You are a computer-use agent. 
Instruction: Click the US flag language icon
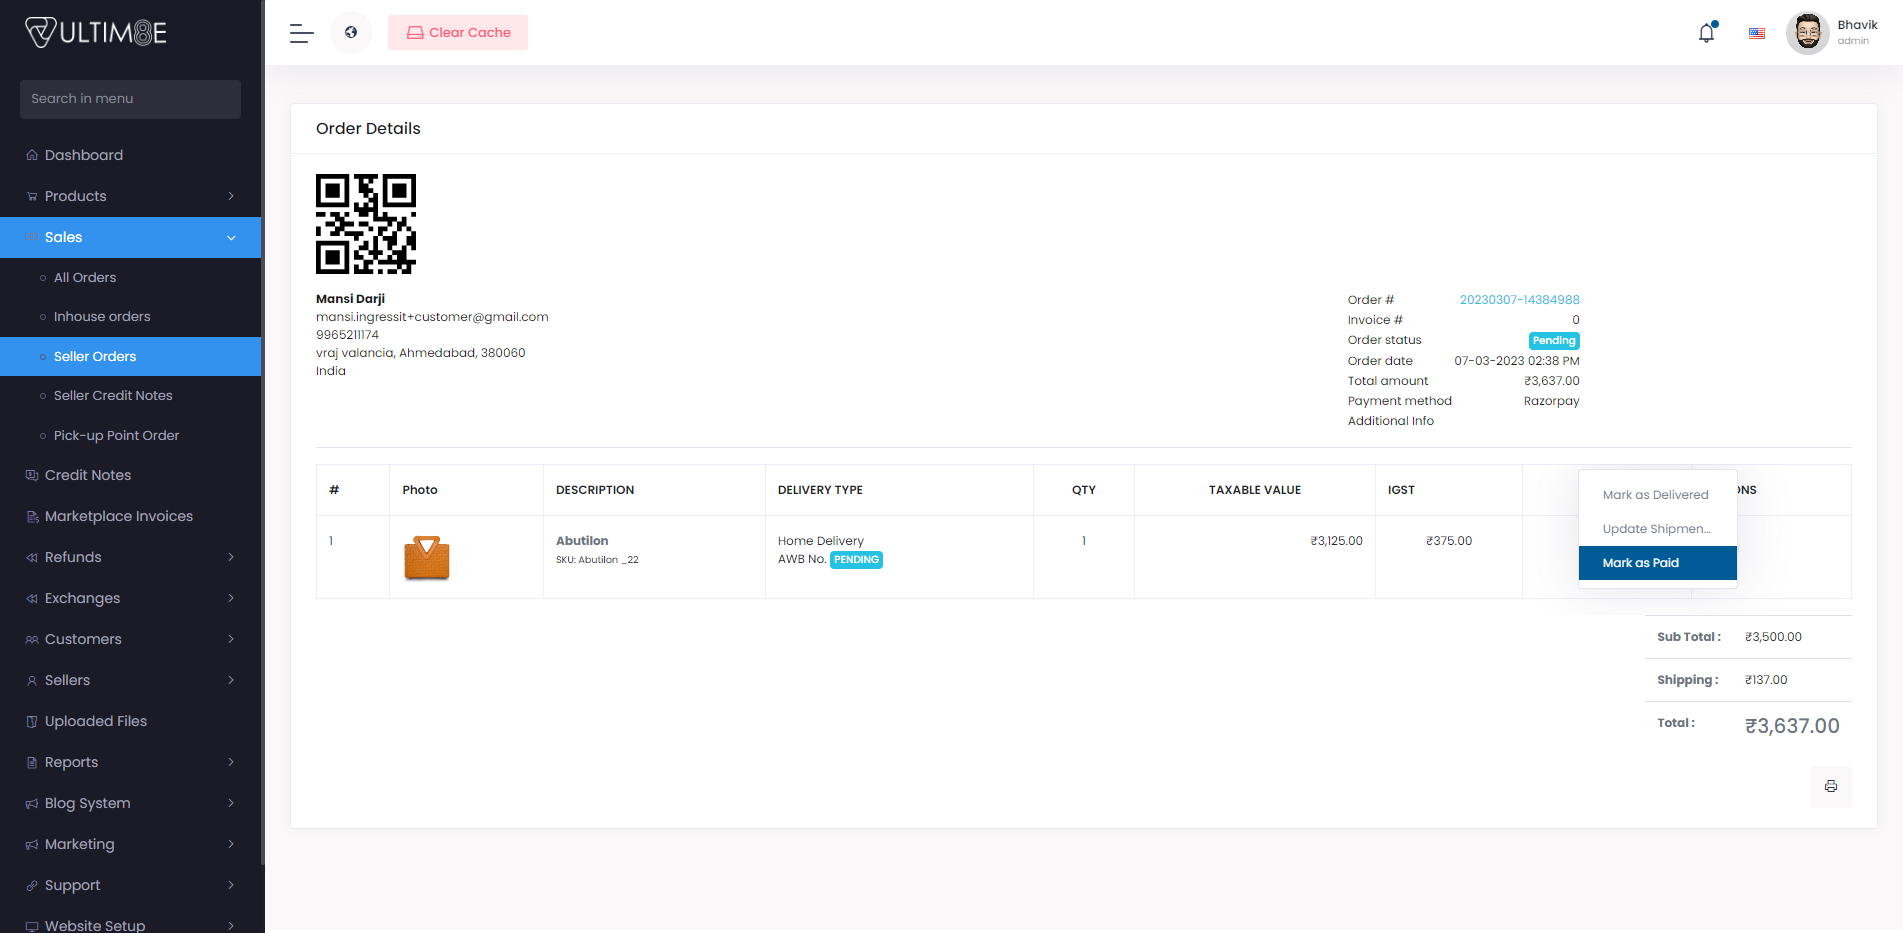pyautogui.click(x=1756, y=33)
